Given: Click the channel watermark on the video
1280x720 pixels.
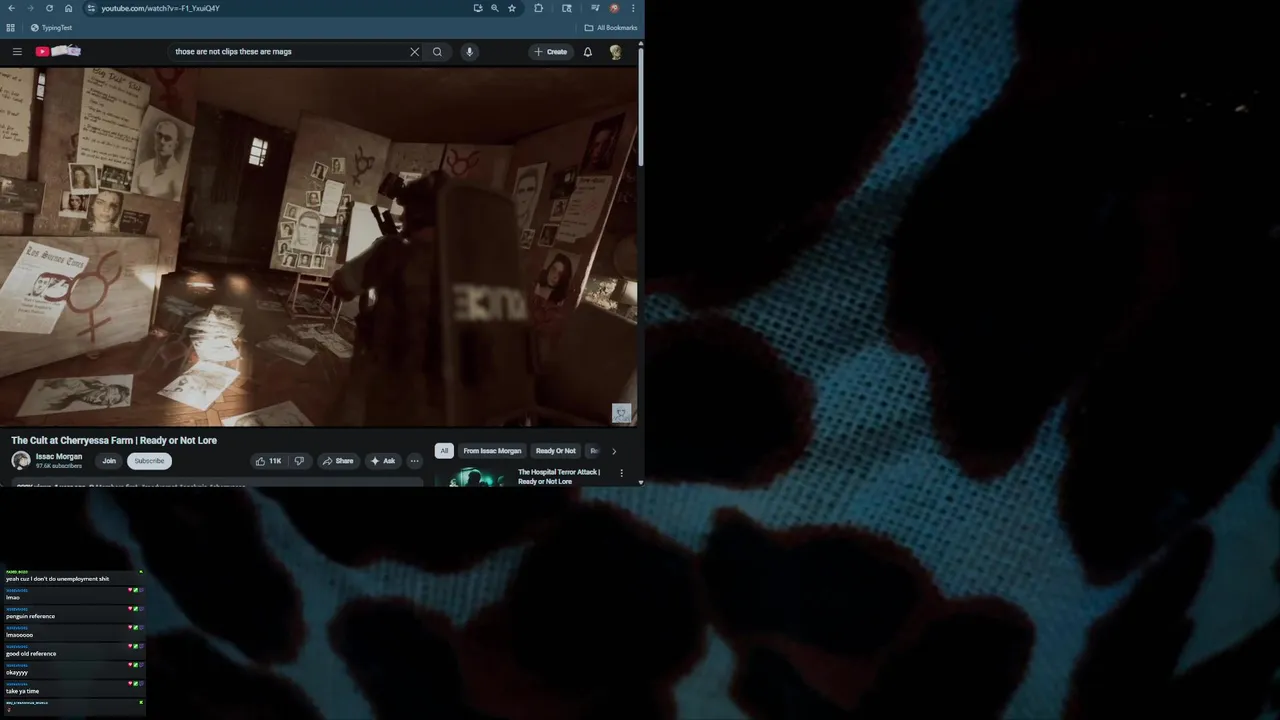Looking at the screenshot, I should pos(621,413).
